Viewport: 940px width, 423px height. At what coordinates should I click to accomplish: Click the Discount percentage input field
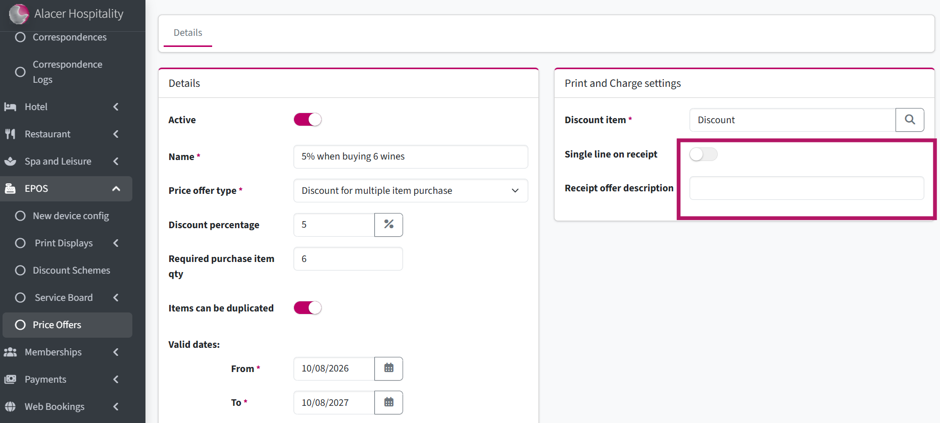[x=334, y=225]
